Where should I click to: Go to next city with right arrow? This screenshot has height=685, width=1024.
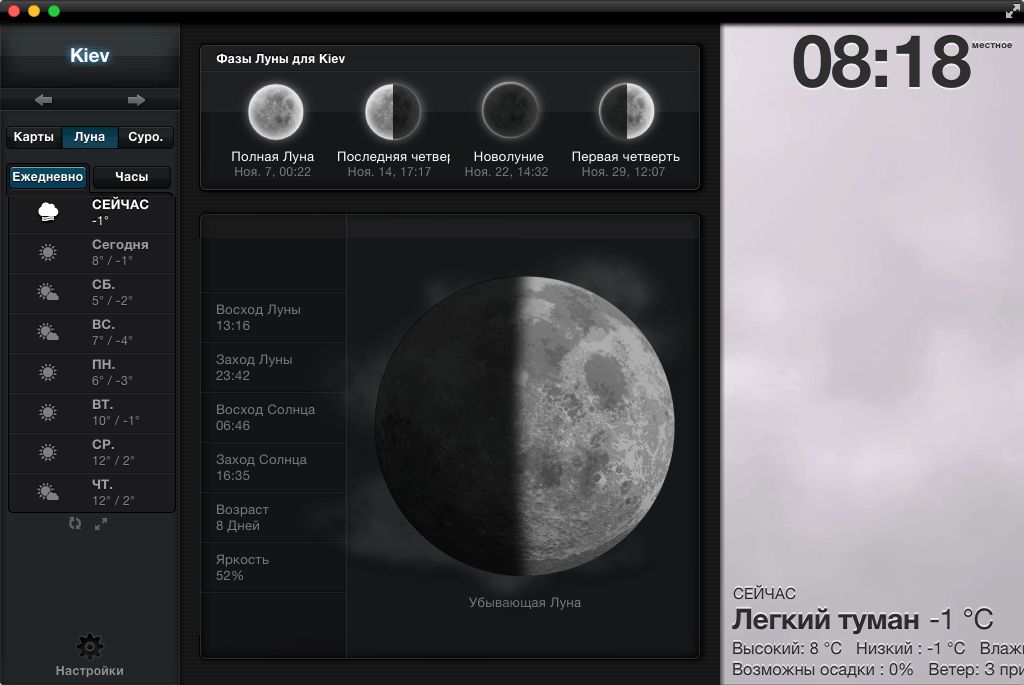(136, 100)
